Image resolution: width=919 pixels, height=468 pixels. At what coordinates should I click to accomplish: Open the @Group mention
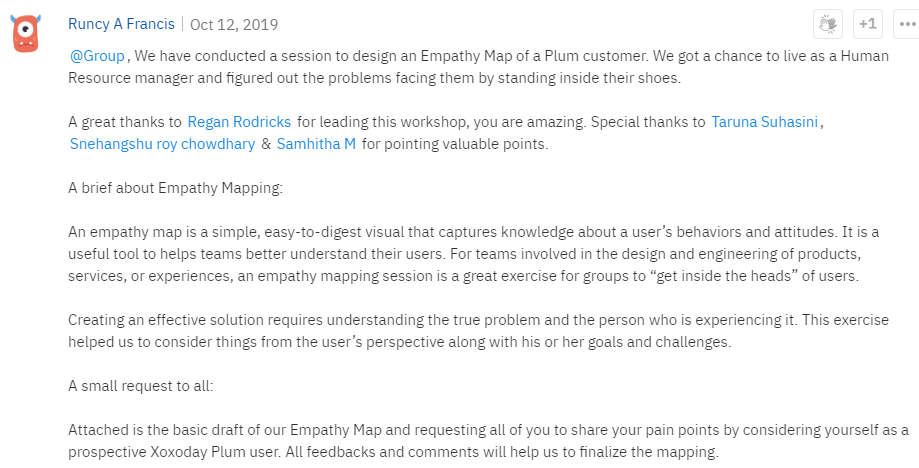97,56
